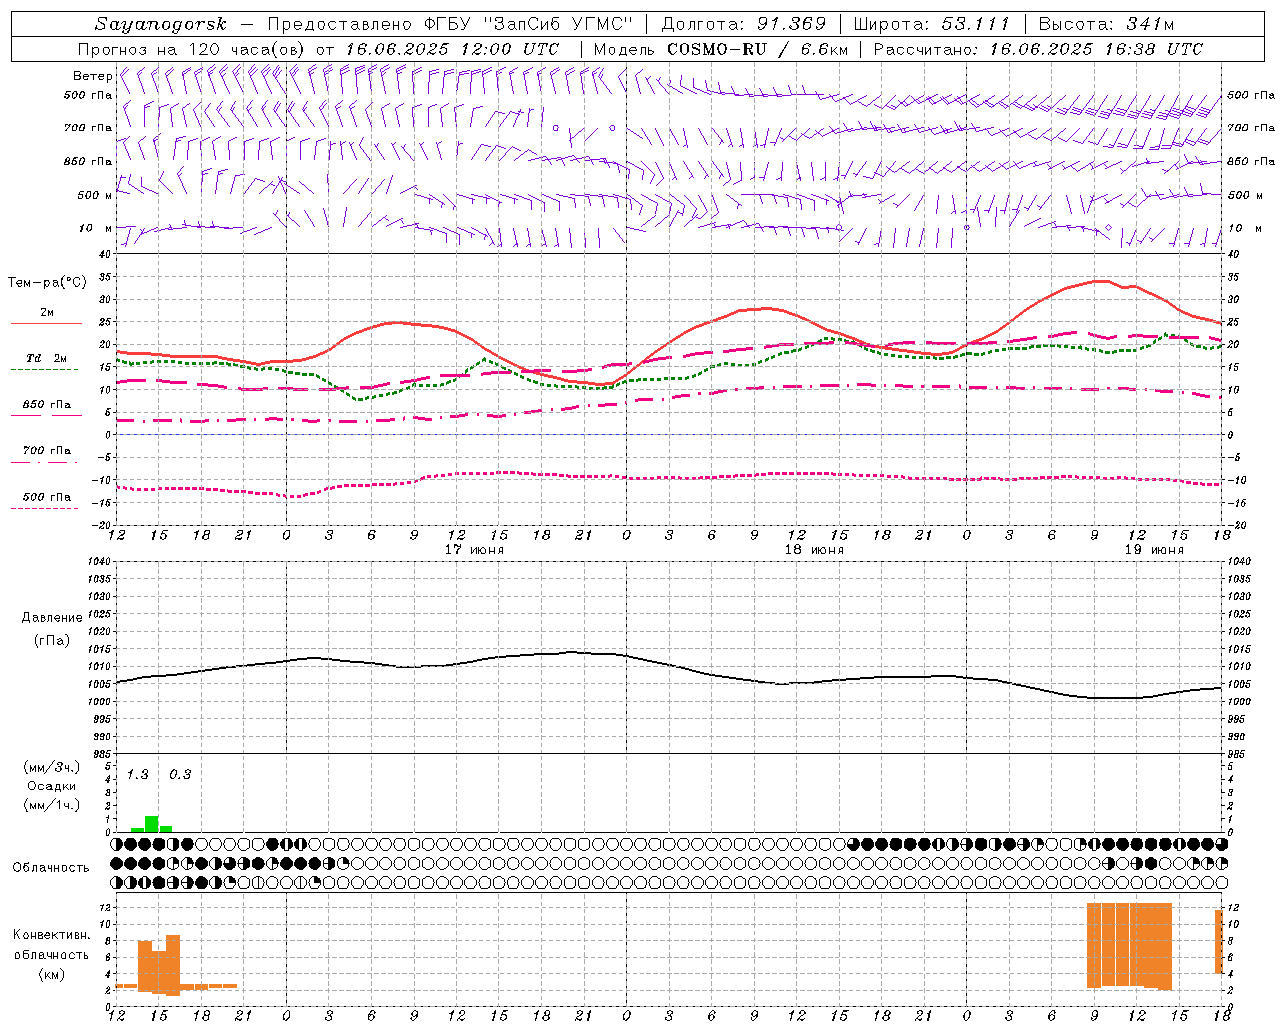Screen dimensions: 1280x1024
Task: Click the precipitation total "1.3"
Action: pos(137,775)
